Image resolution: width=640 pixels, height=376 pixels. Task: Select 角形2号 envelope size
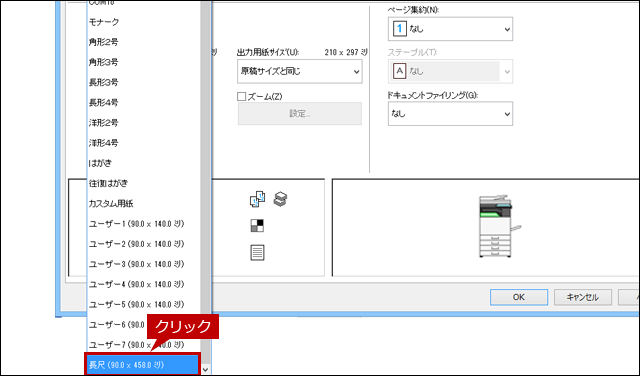pyautogui.click(x=144, y=42)
